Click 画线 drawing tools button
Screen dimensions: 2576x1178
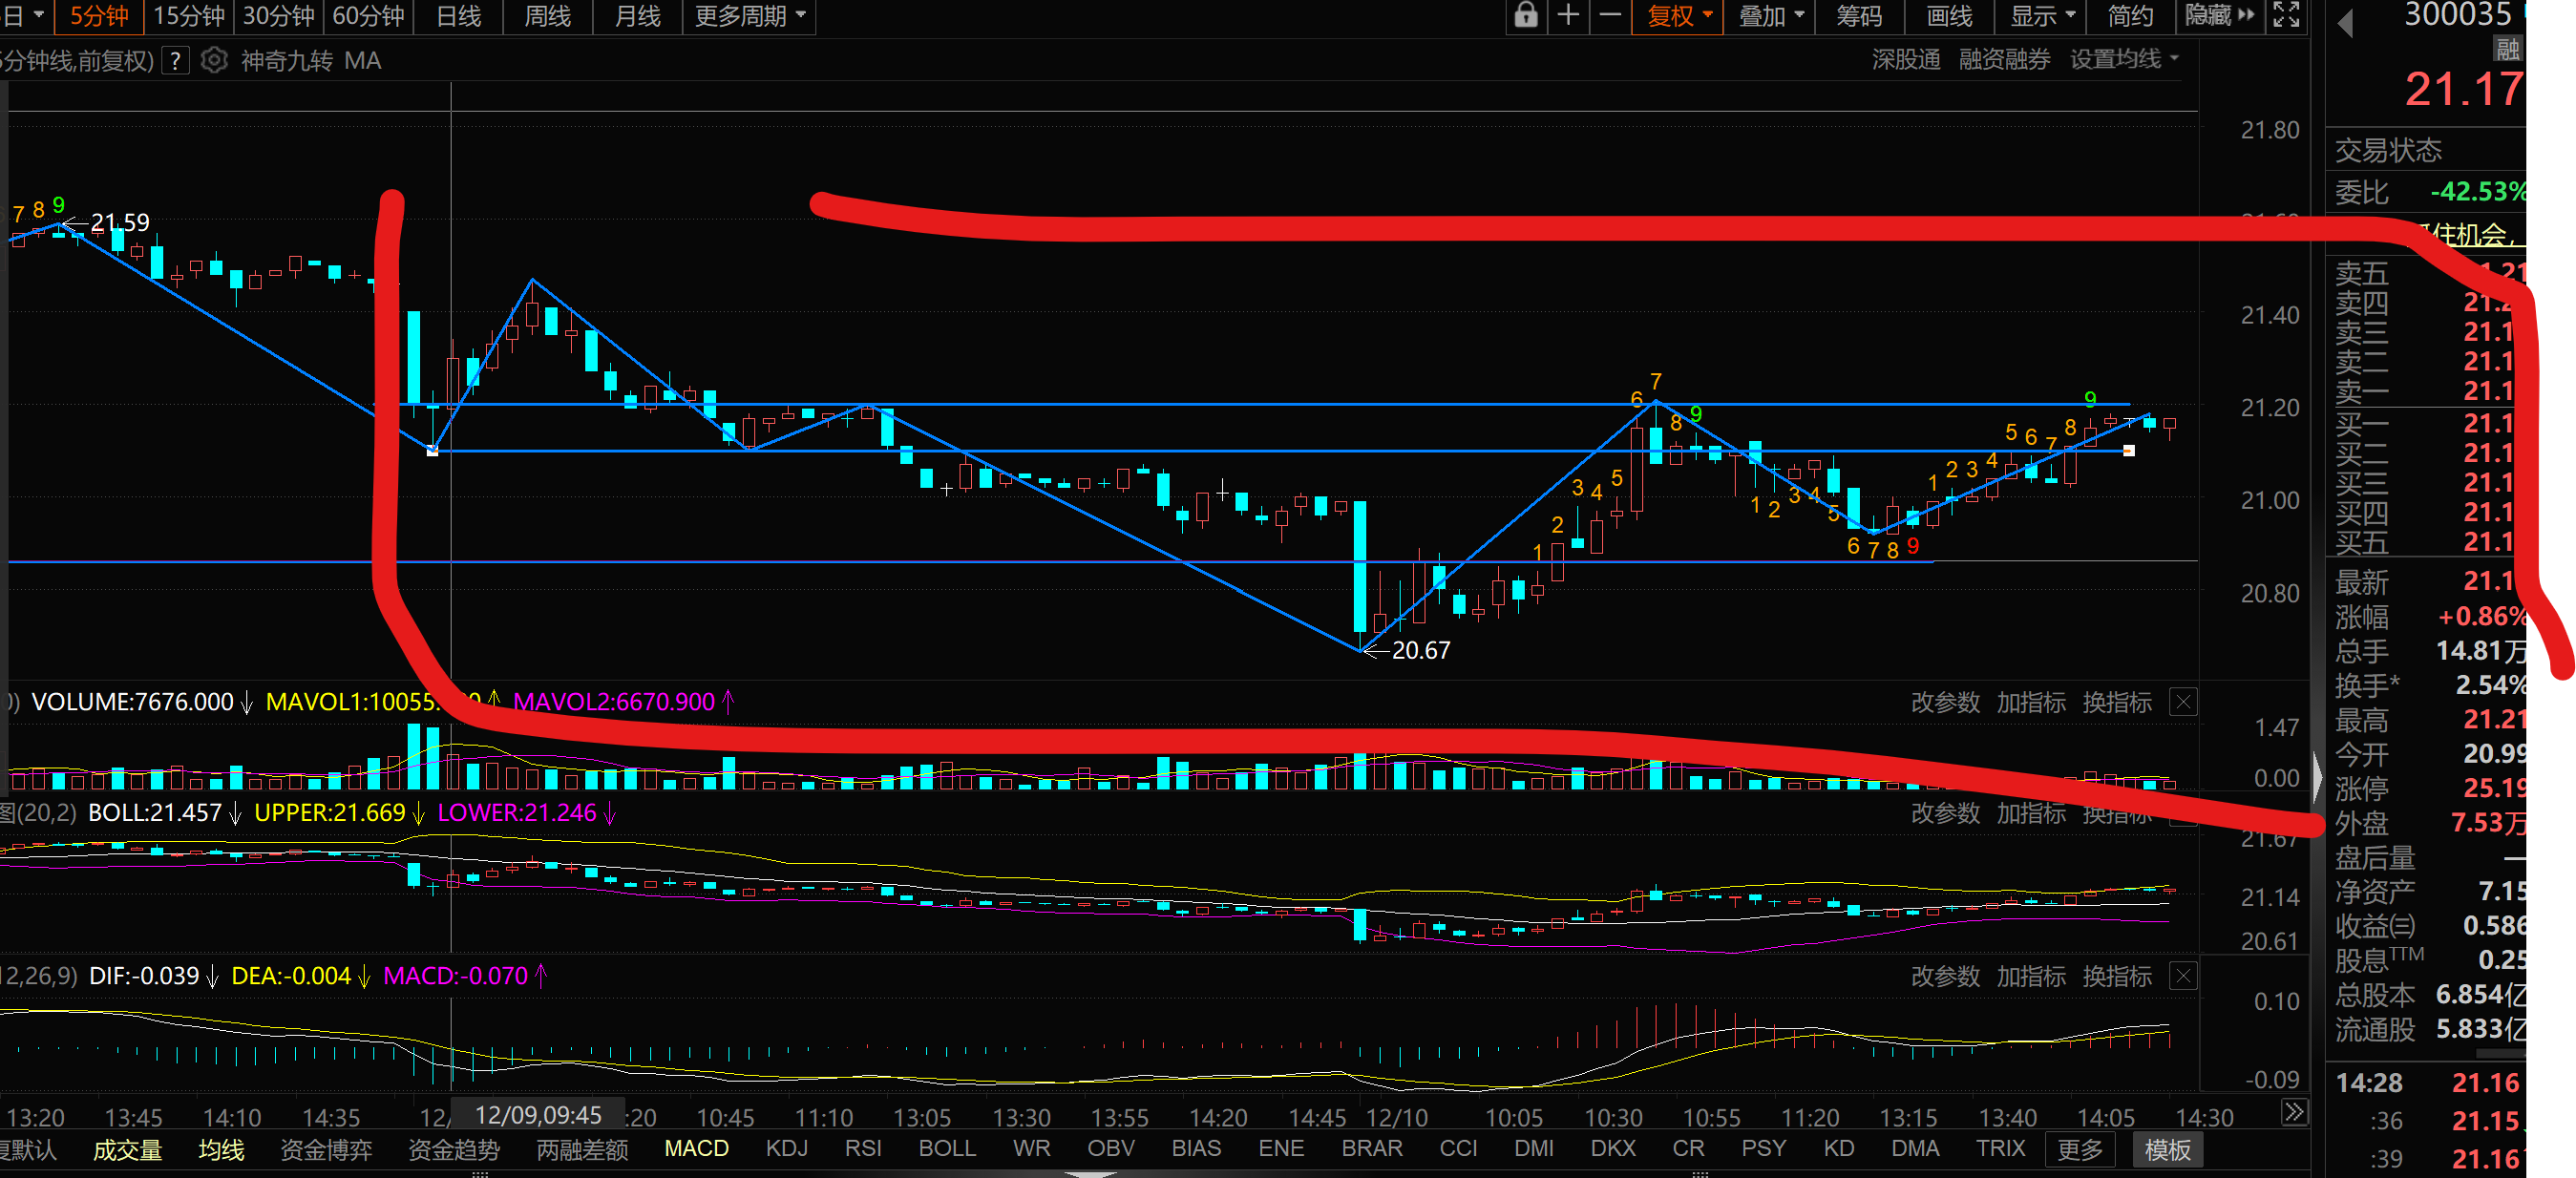pyautogui.click(x=1949, y=15)
